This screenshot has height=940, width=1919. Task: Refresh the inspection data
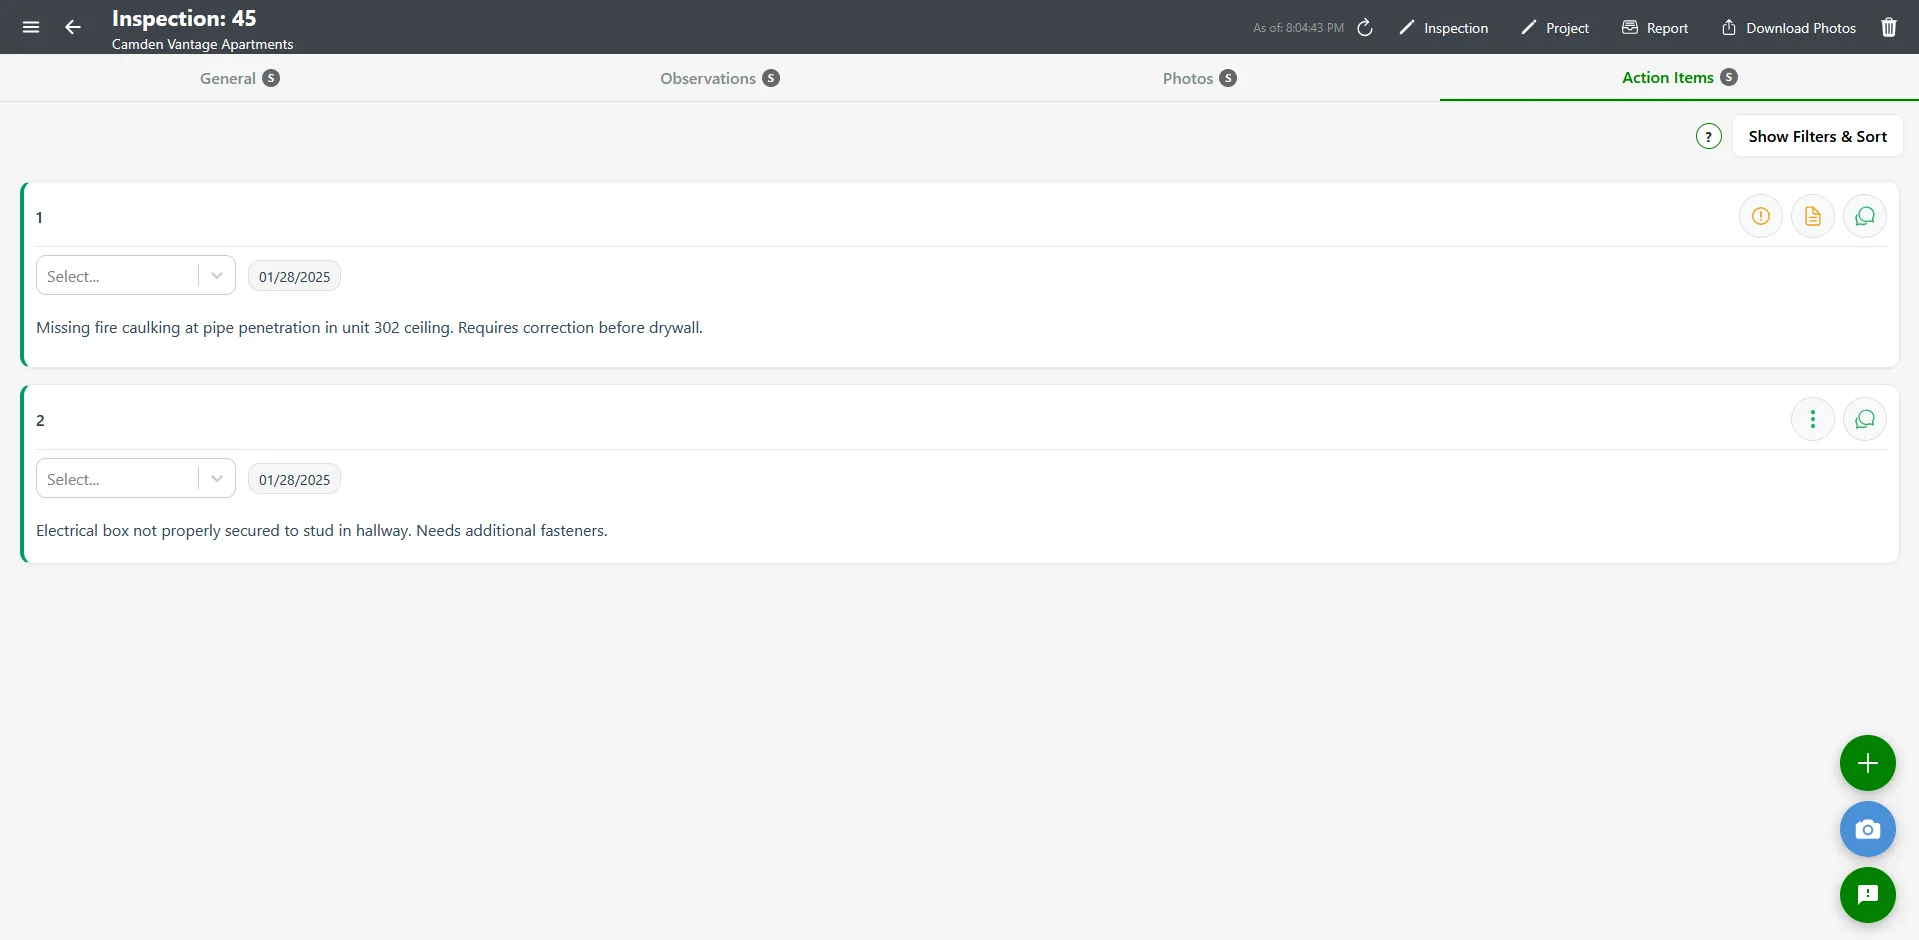pos(1365,28)
